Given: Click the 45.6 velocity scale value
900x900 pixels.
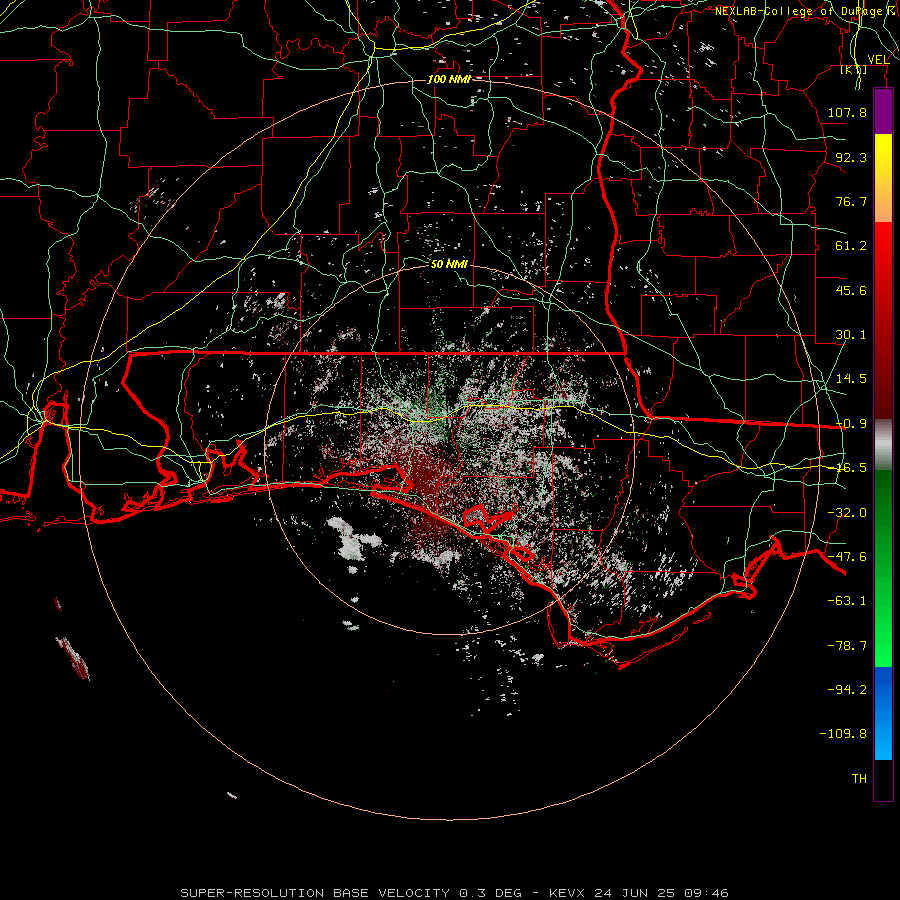Looking at the screenshot, I should coord(851,290).
